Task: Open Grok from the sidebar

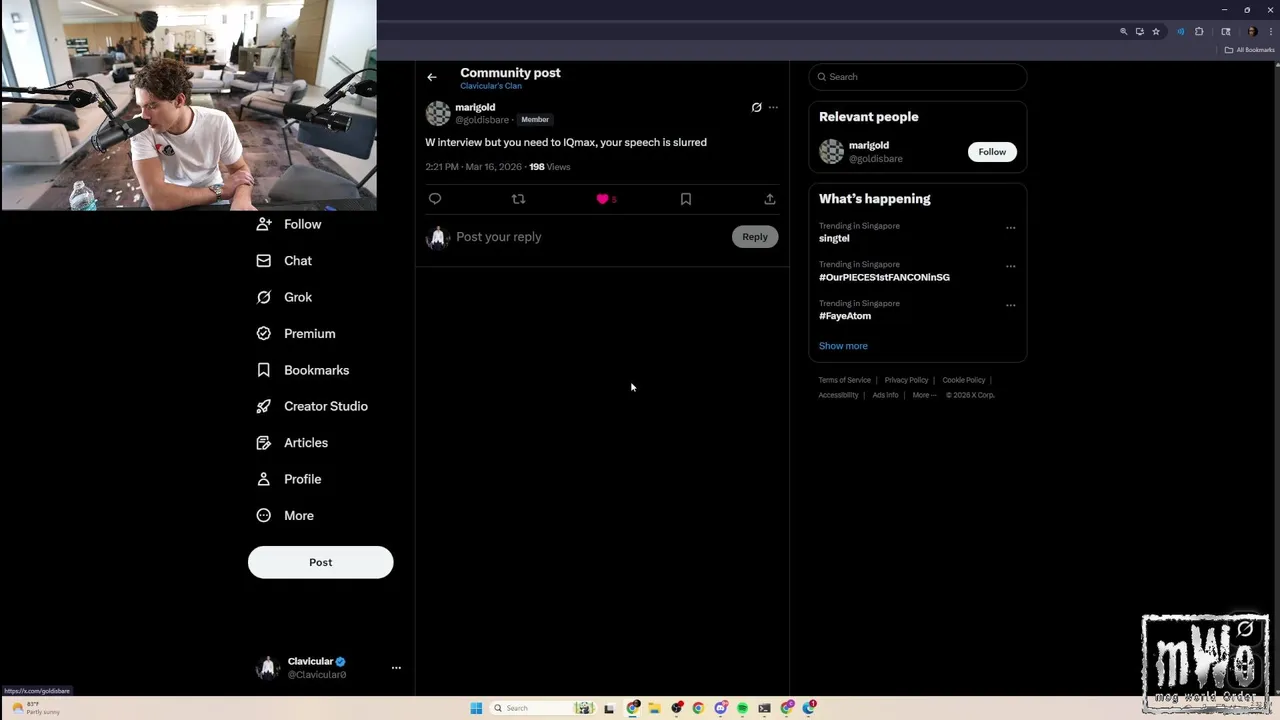Action: click(x=285, y=297)
